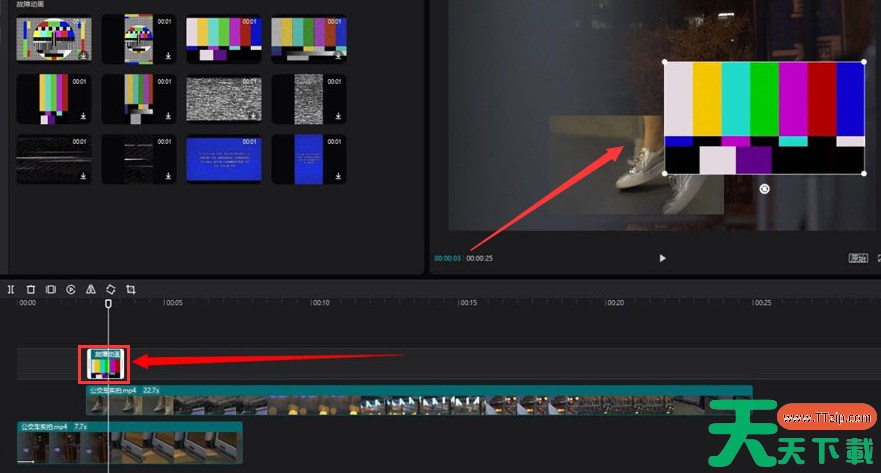Click the original ratio button in preview

857,258
